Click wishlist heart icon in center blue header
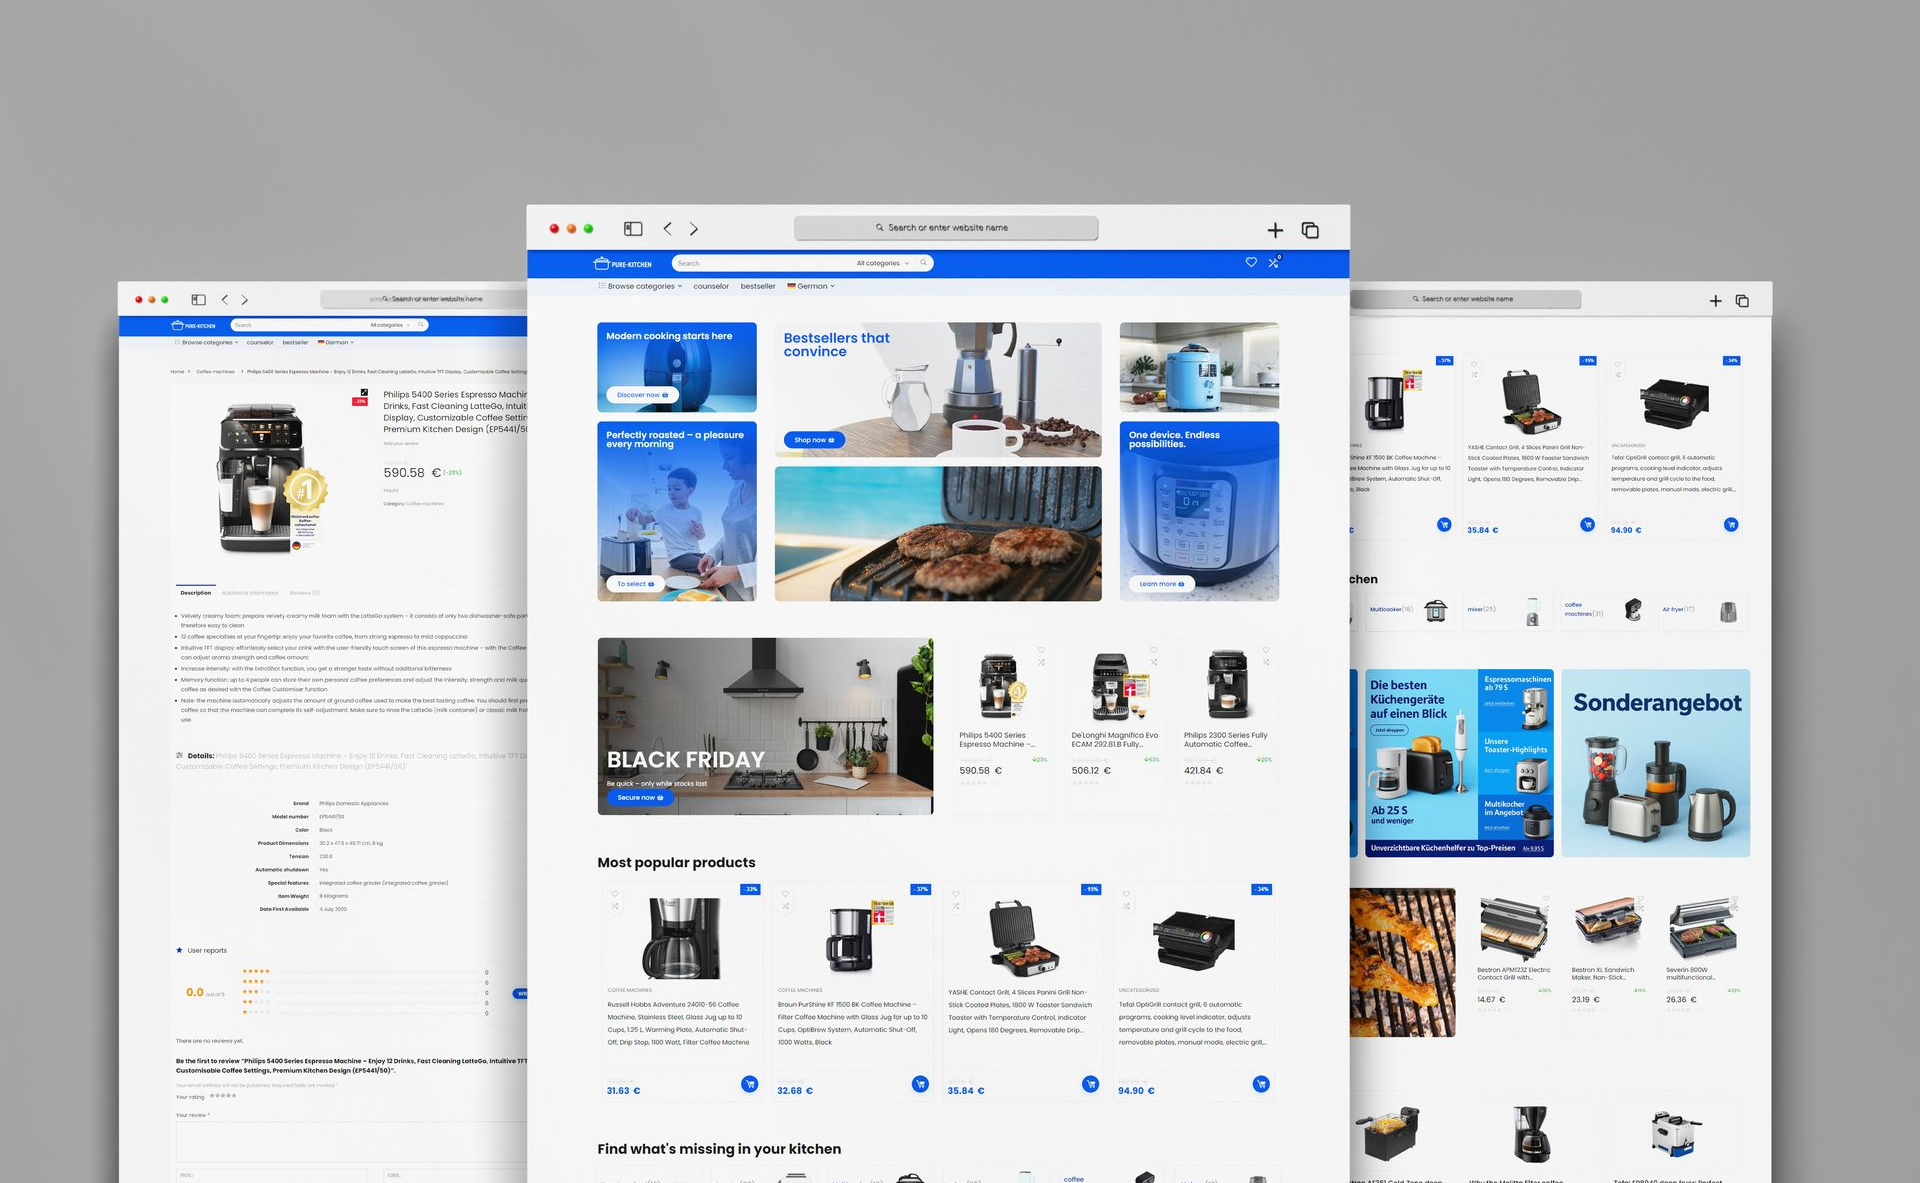This screenshot has height=1183, width=1920. click(1250, 262)
